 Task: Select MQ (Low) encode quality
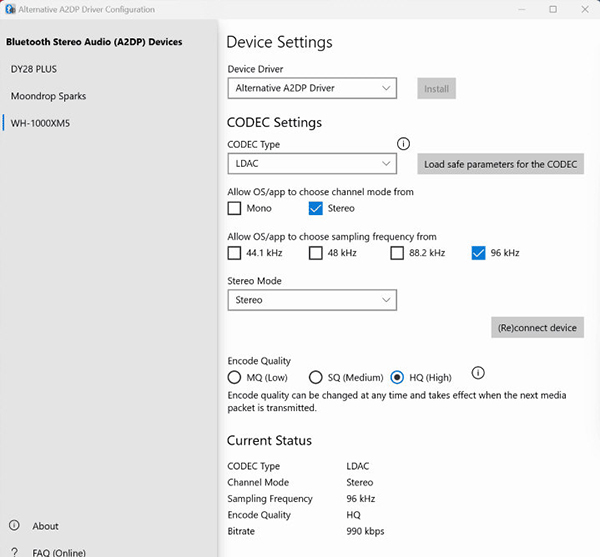click(234, 378)
